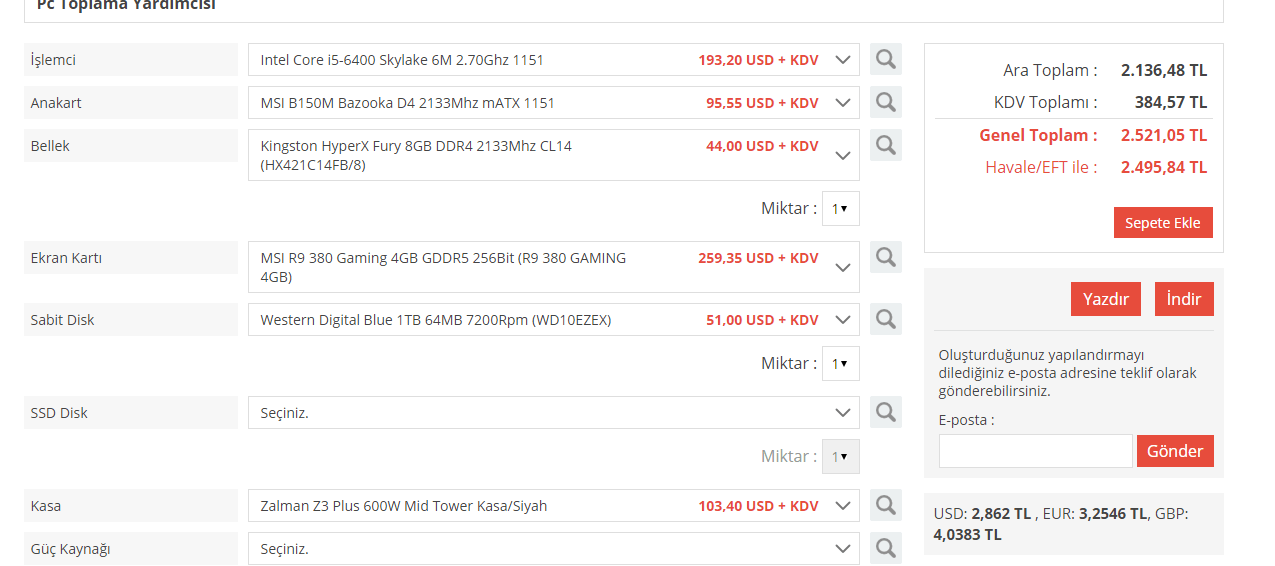The image size is (1275, 566).
Task: Open Bellek dropdown Kingston HyperX Fury
Action: 553,155
